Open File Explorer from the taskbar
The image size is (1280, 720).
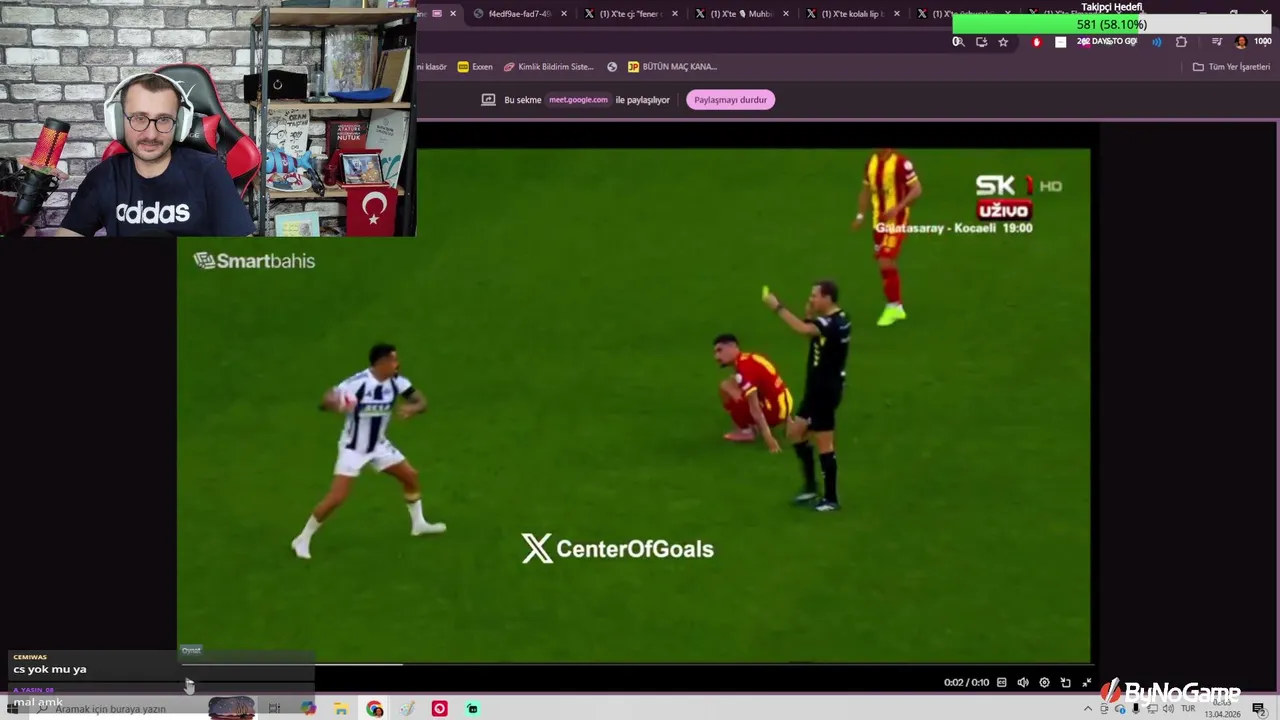coord(341,709)
